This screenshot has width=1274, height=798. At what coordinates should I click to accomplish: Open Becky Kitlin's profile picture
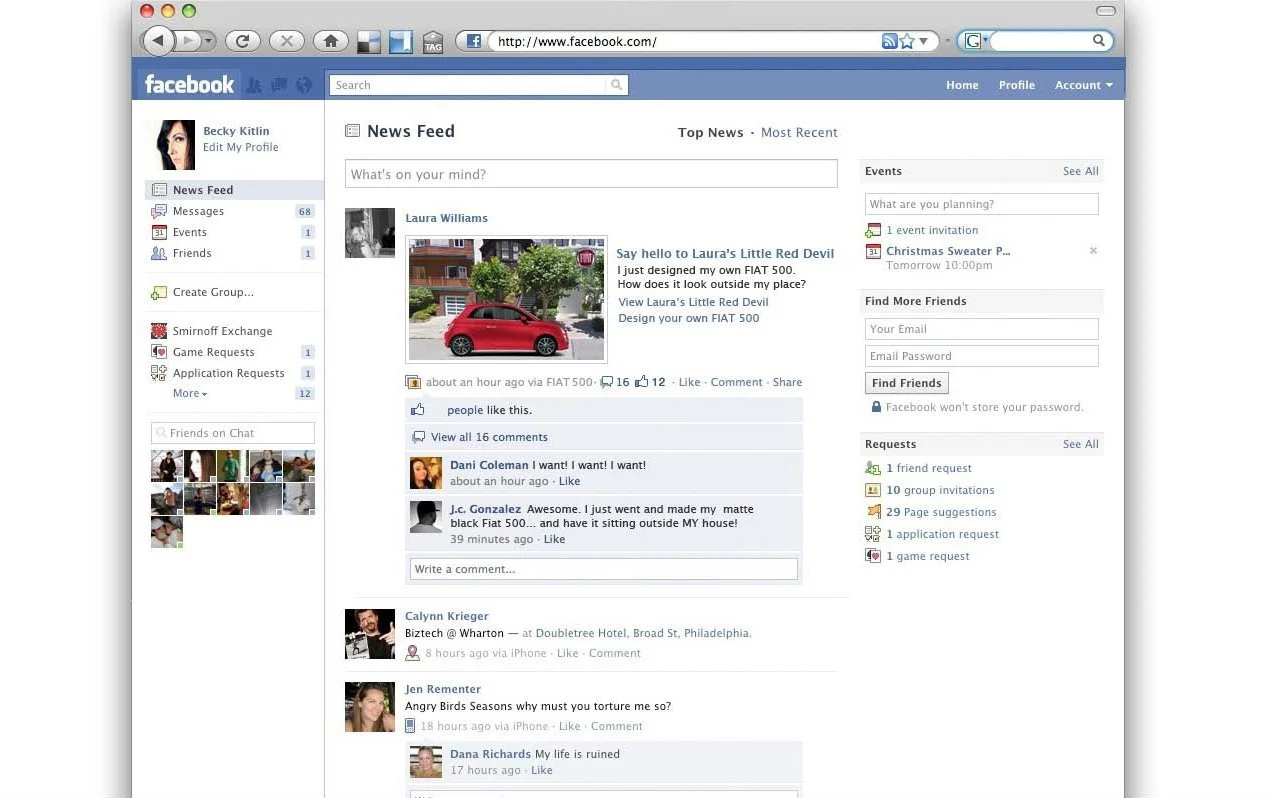click(171, 145)
